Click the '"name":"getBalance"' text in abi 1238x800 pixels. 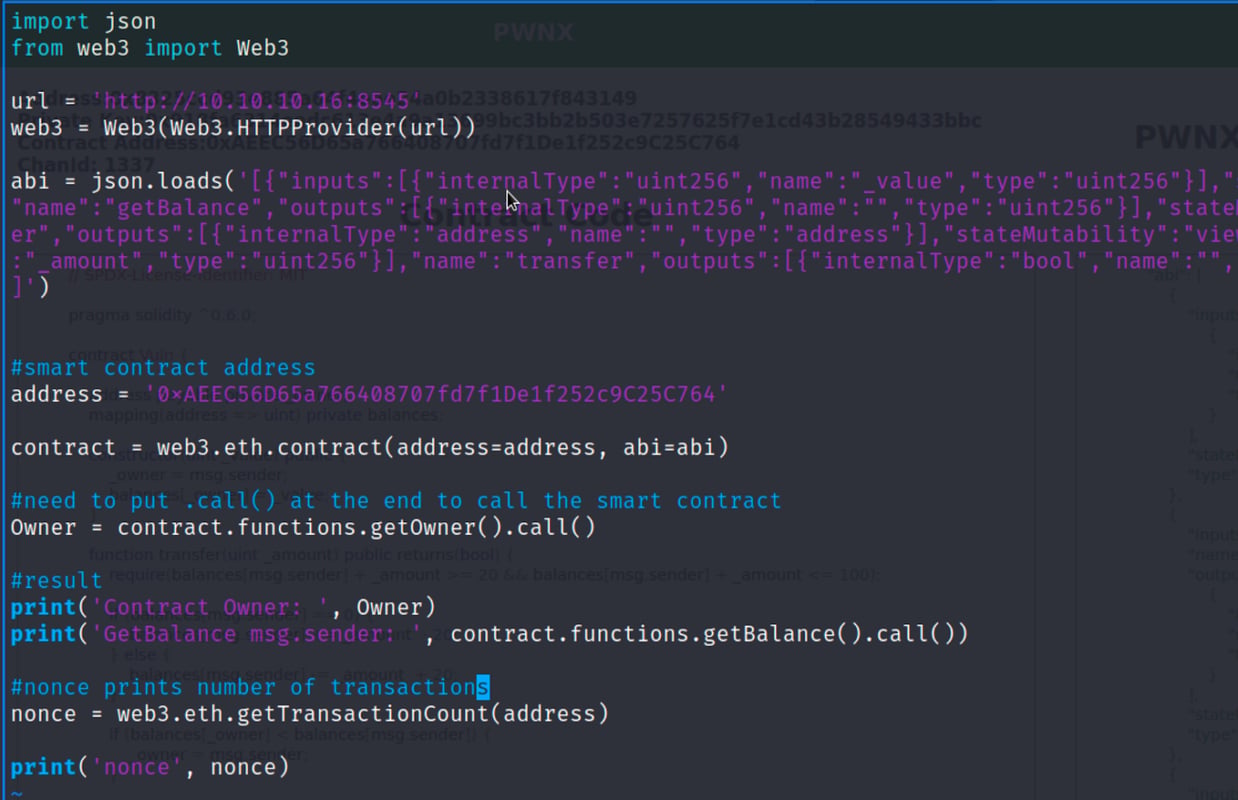point(144,208)
